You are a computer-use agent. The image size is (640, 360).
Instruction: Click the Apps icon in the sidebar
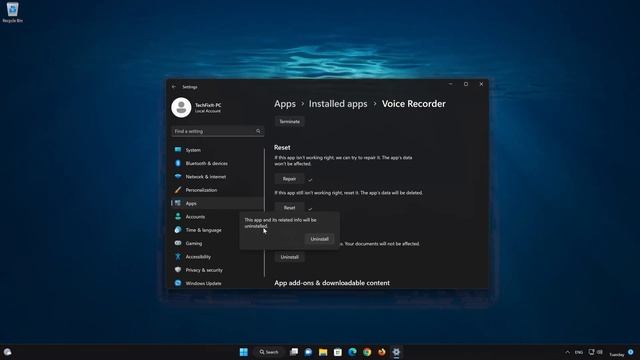pyautogui.click(x=178, y=203)
